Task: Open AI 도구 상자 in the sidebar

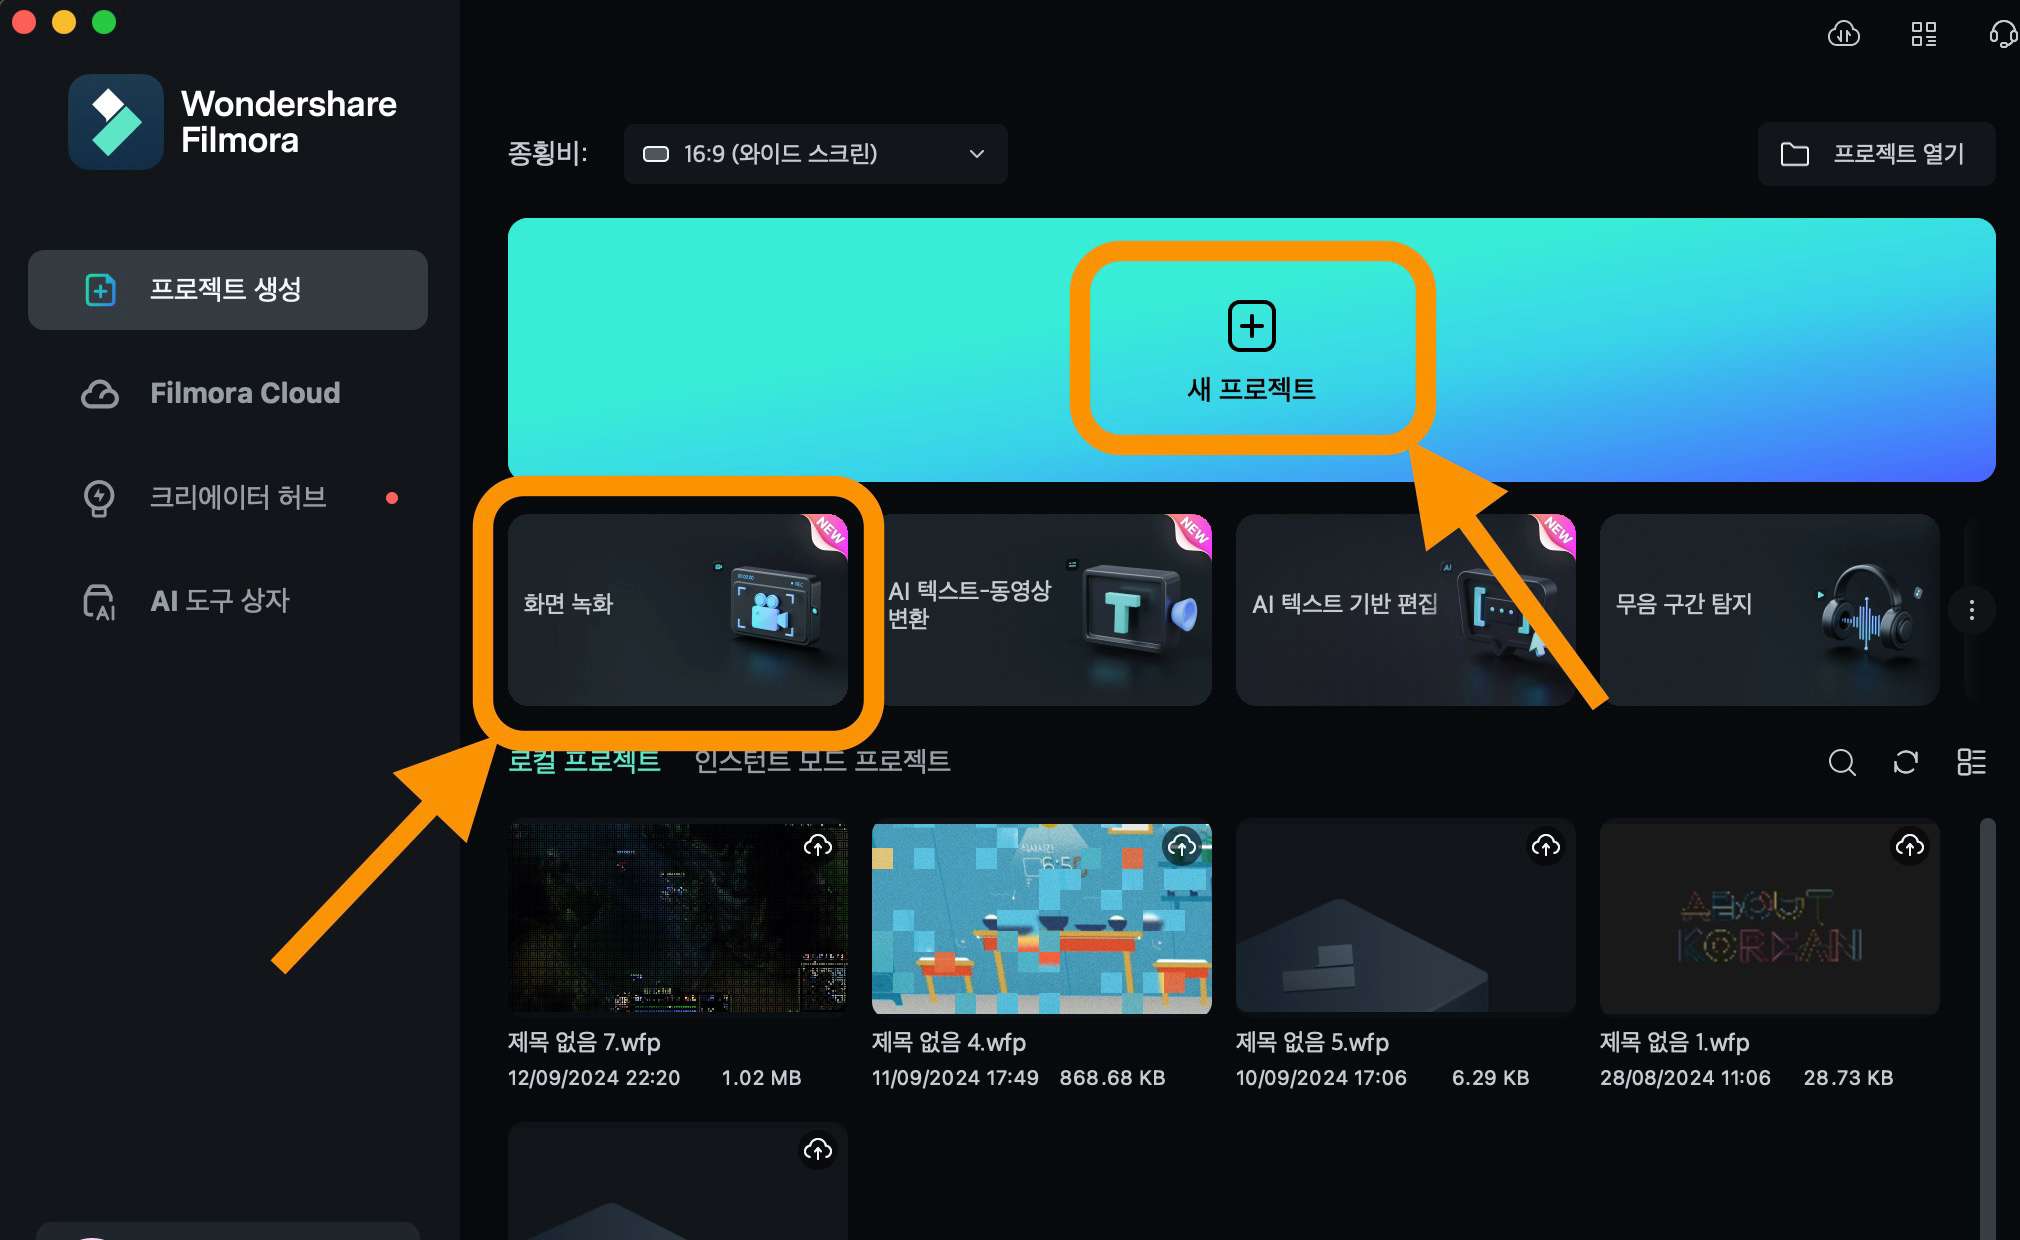Action: (228, 601)
